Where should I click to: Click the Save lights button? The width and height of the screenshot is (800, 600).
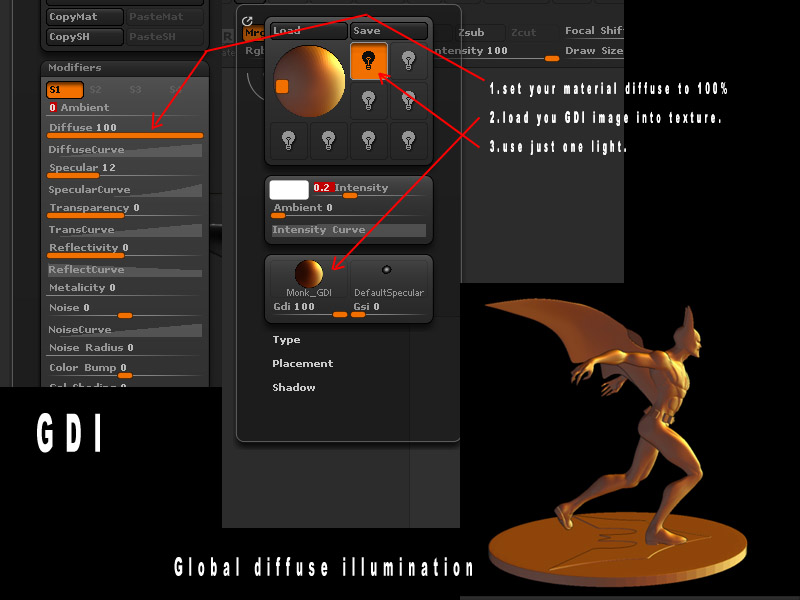point(389,31)
